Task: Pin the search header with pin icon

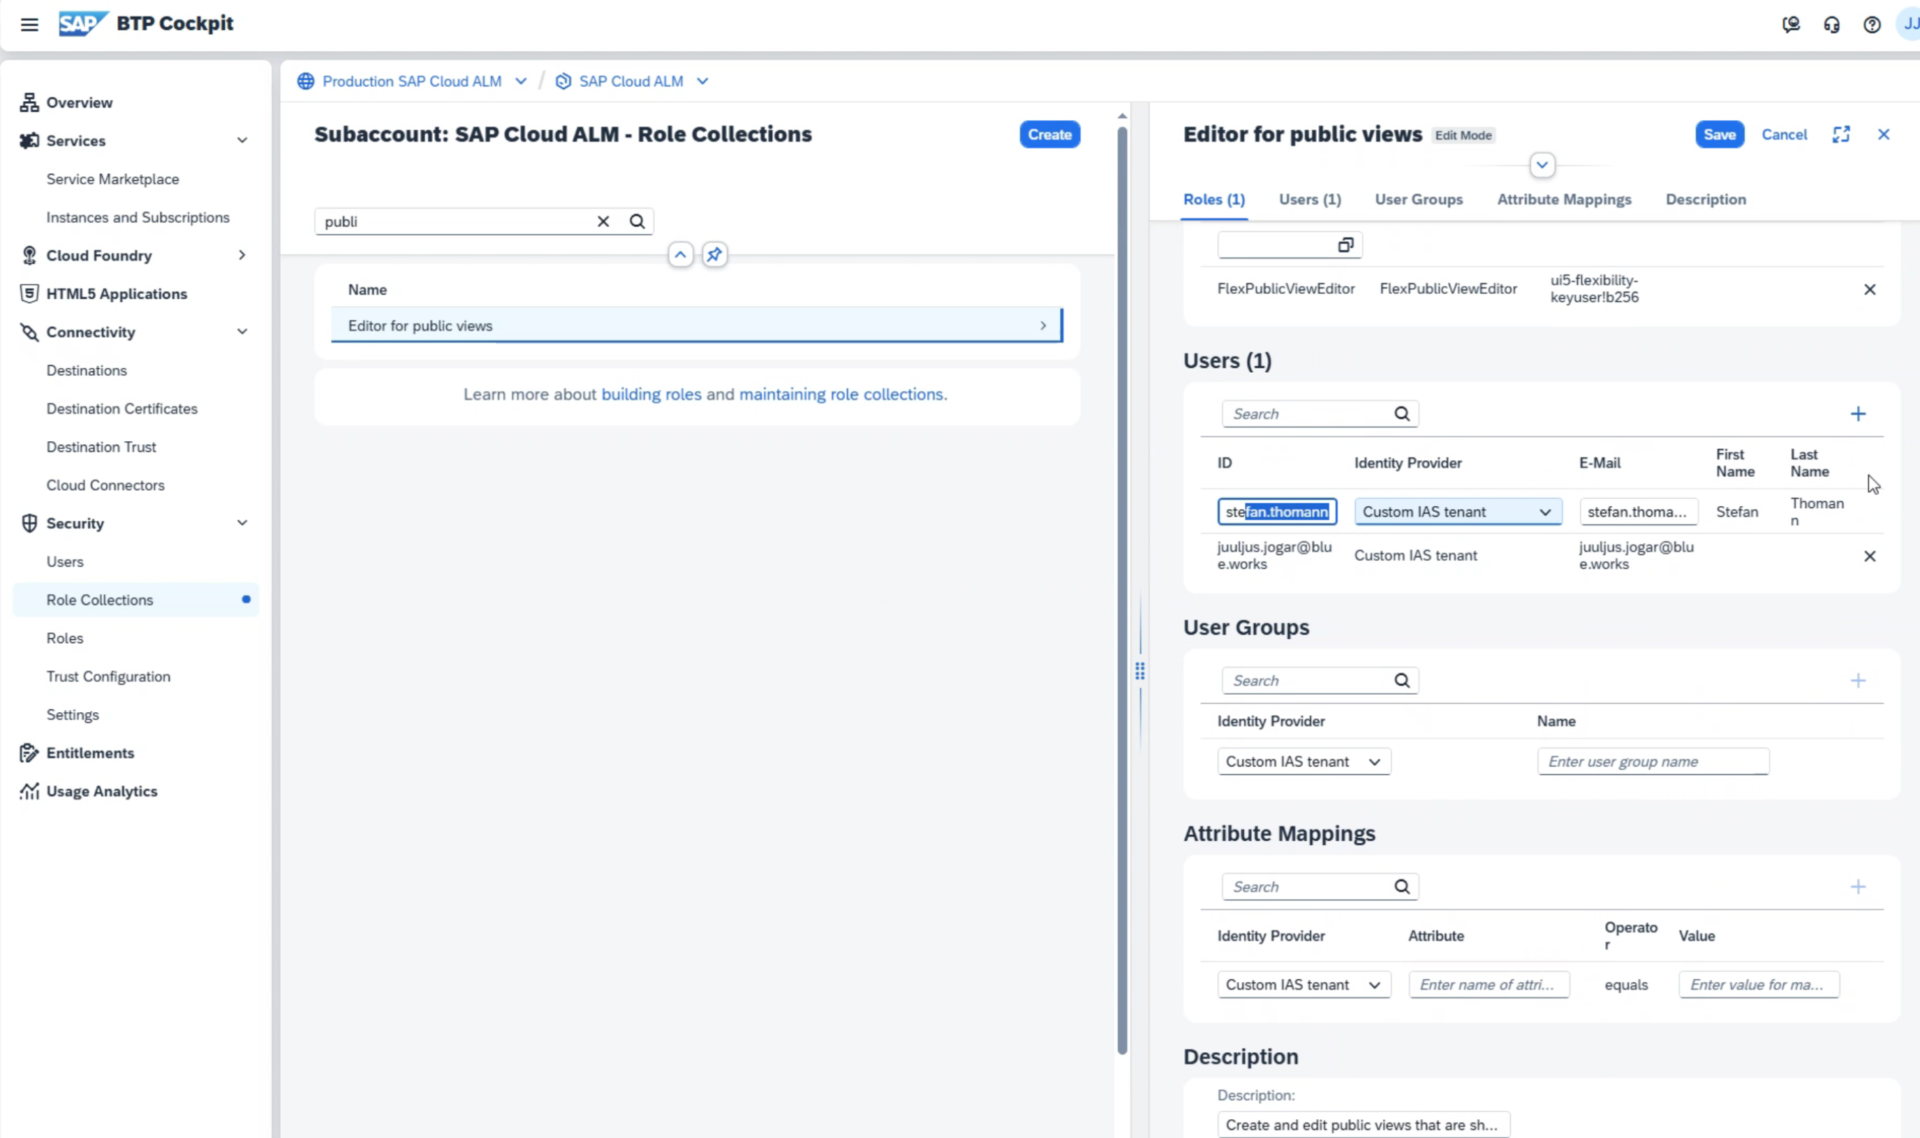Action: point(714,255)
